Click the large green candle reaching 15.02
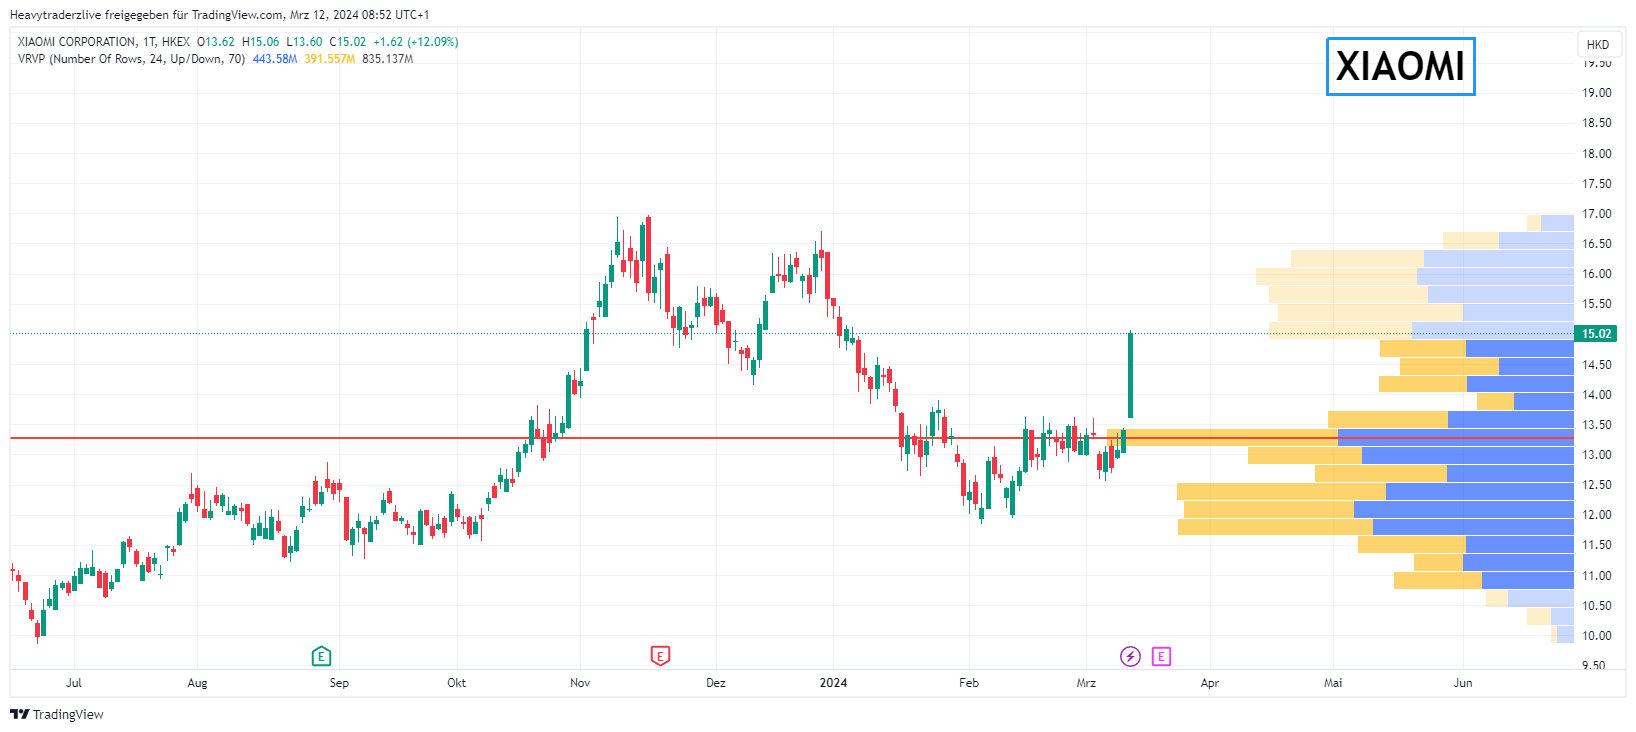Viewport: 1636px width, 732px height. pos(1130,375)
